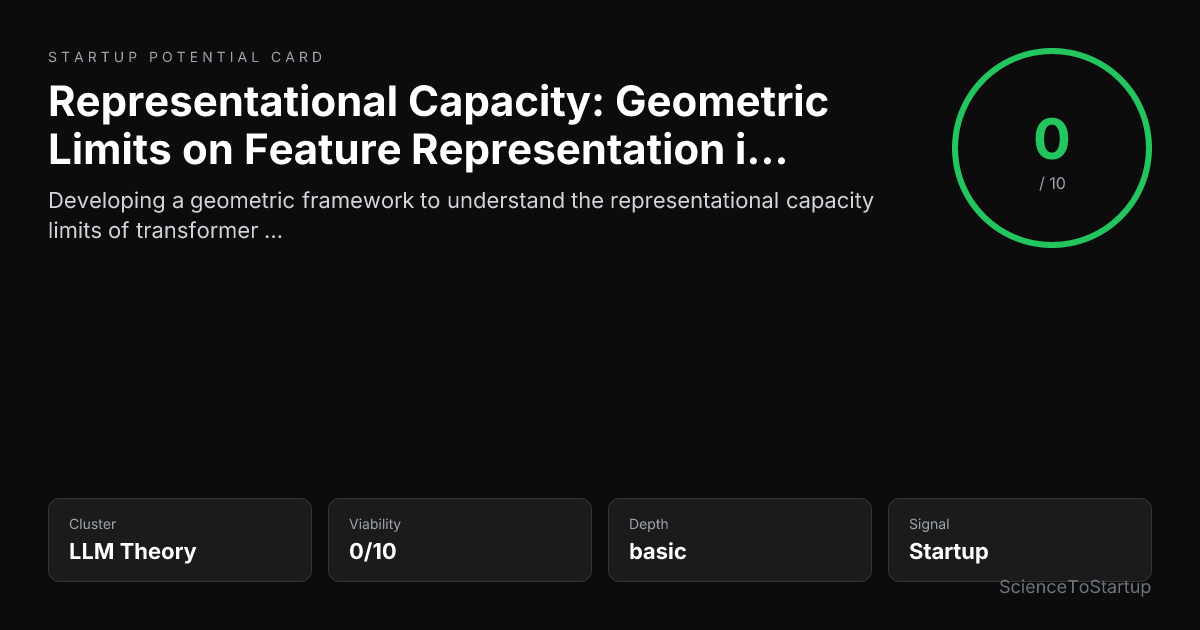Click the description starting 'Developing a geometric framework'
Viewport: 1200px width, 630px height.
click(x=461, y=215)
